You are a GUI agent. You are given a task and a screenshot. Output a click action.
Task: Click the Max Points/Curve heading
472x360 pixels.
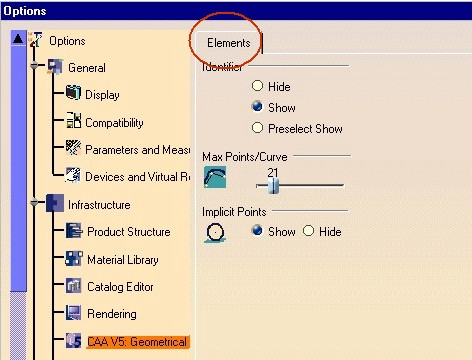point(245,157)
